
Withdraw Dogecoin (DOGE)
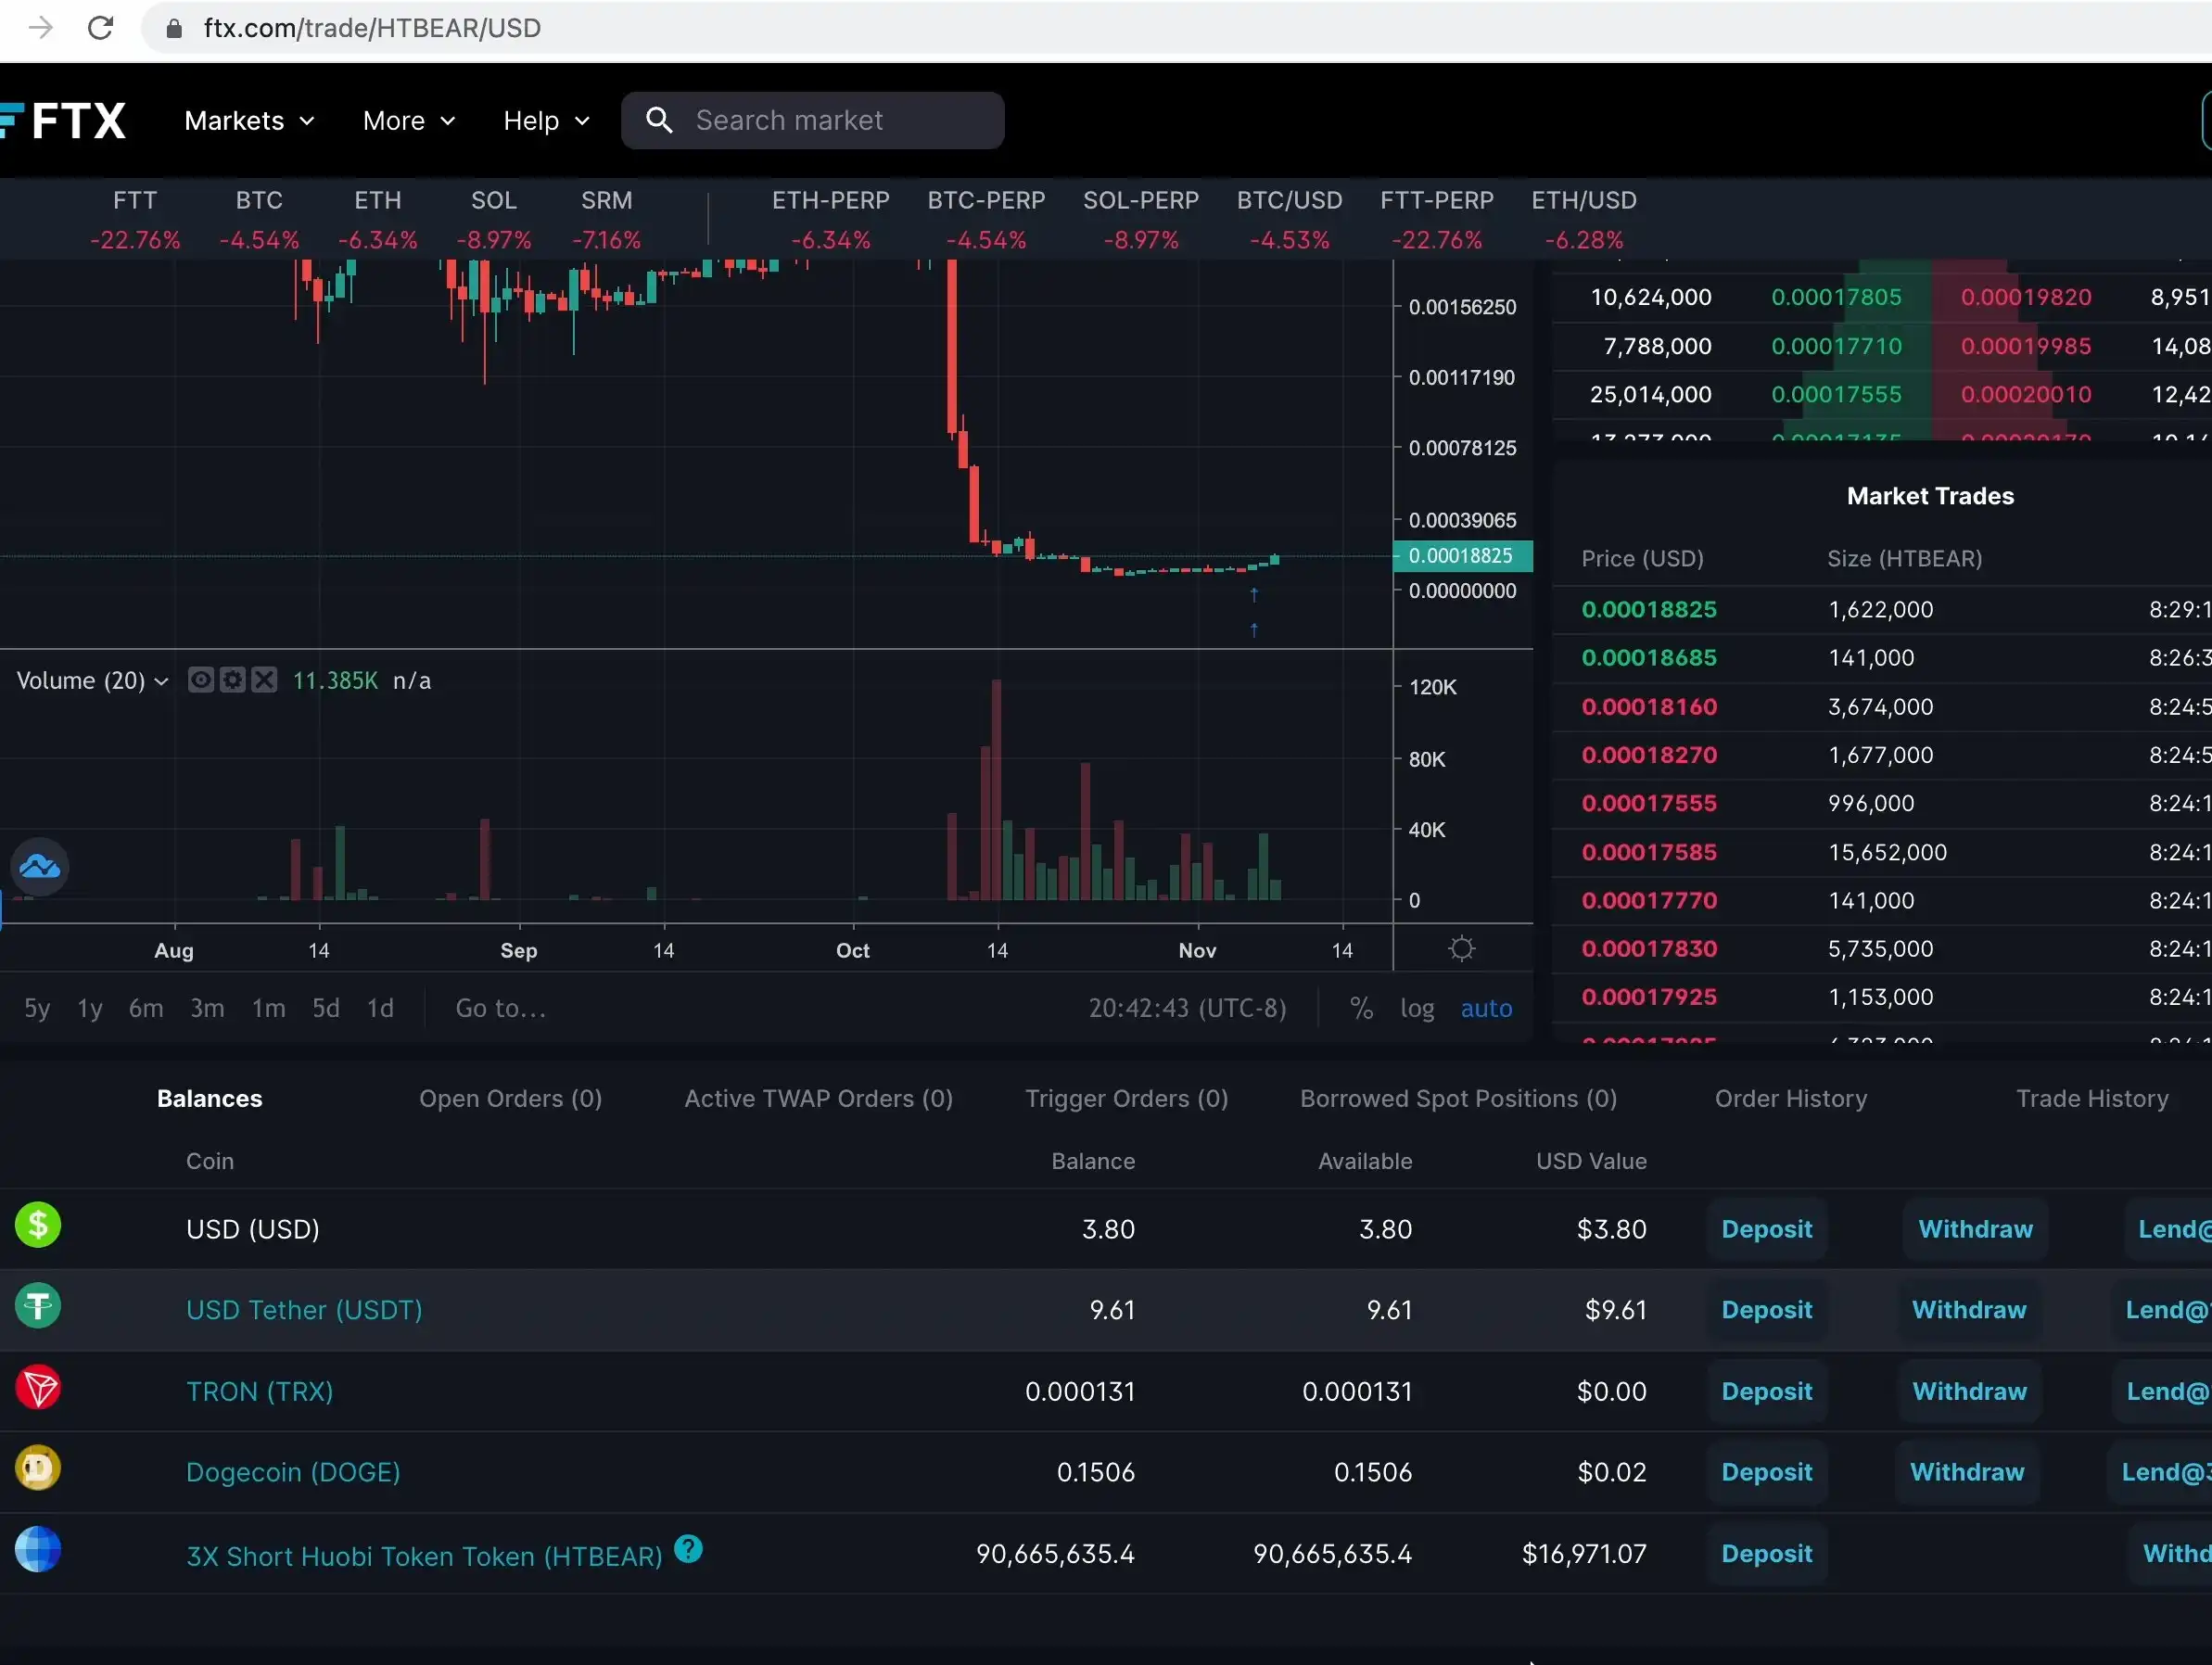1967,1472
